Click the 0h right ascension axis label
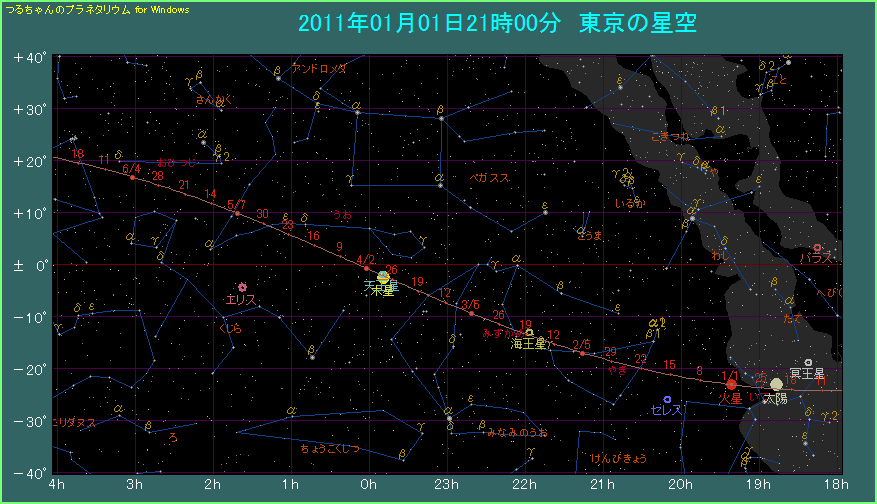 [369, 485]
